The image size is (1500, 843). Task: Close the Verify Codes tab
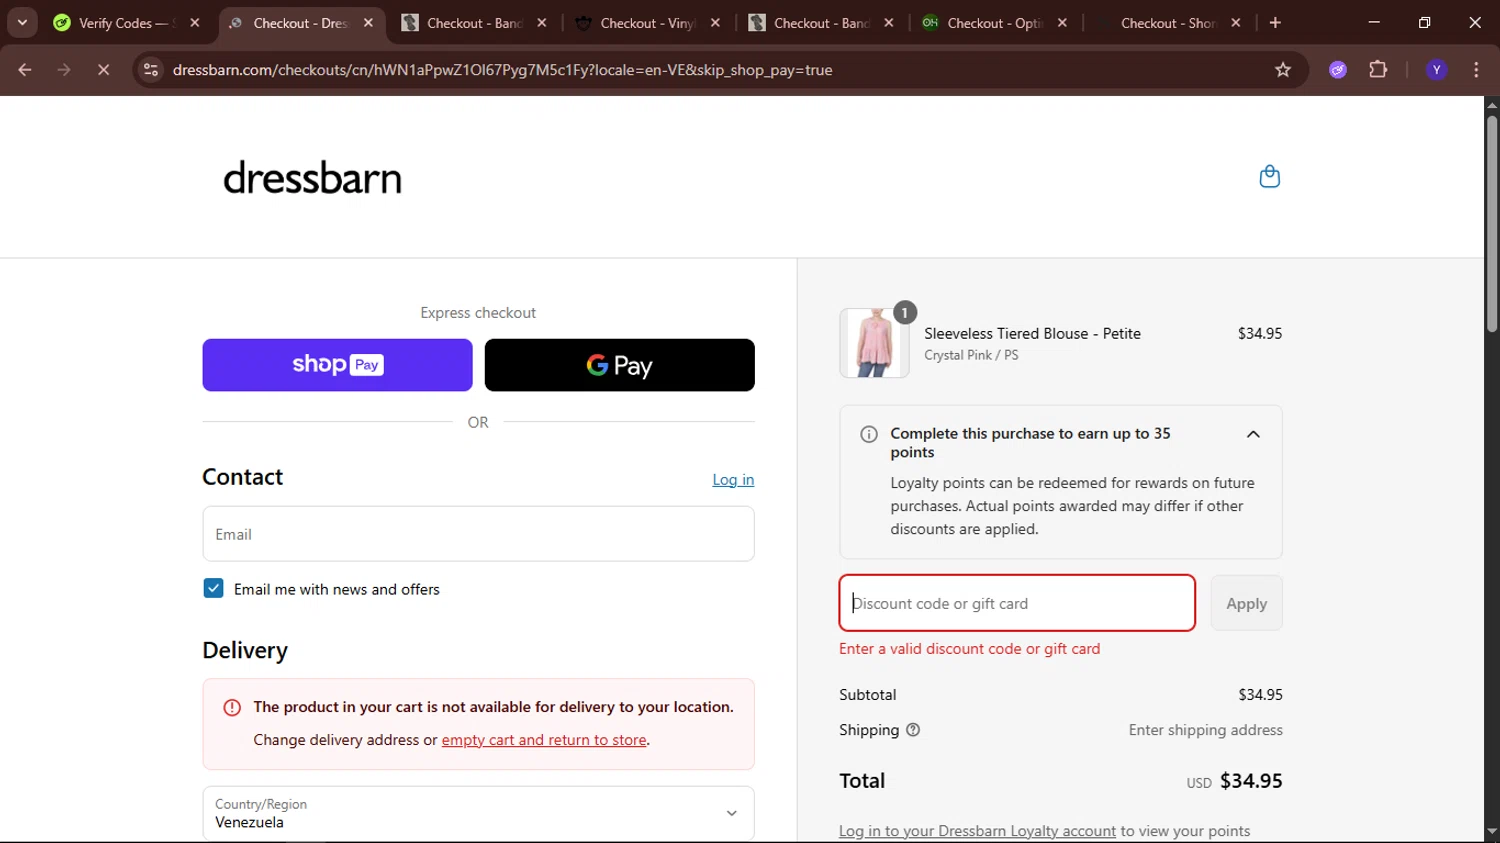coord(195,22)
